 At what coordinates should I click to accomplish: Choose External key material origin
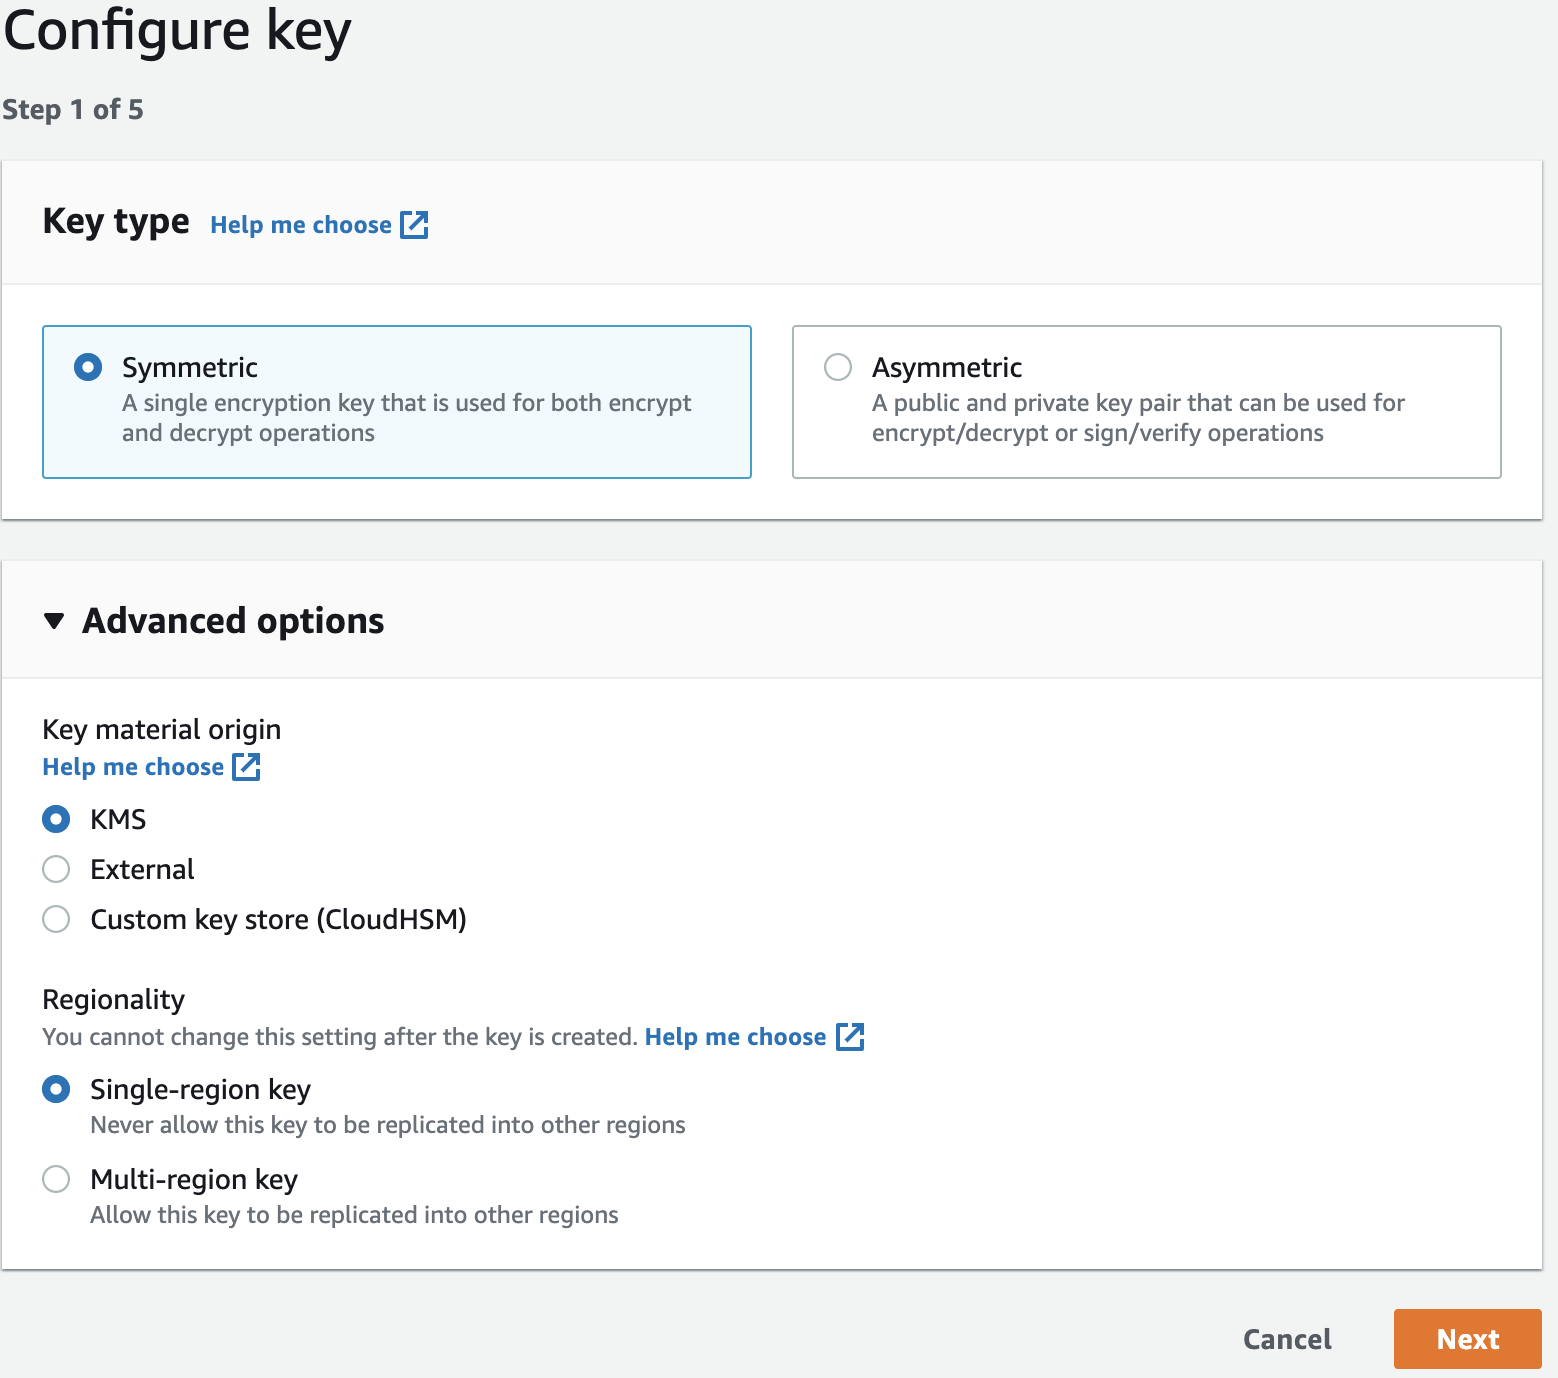[56, 869]
